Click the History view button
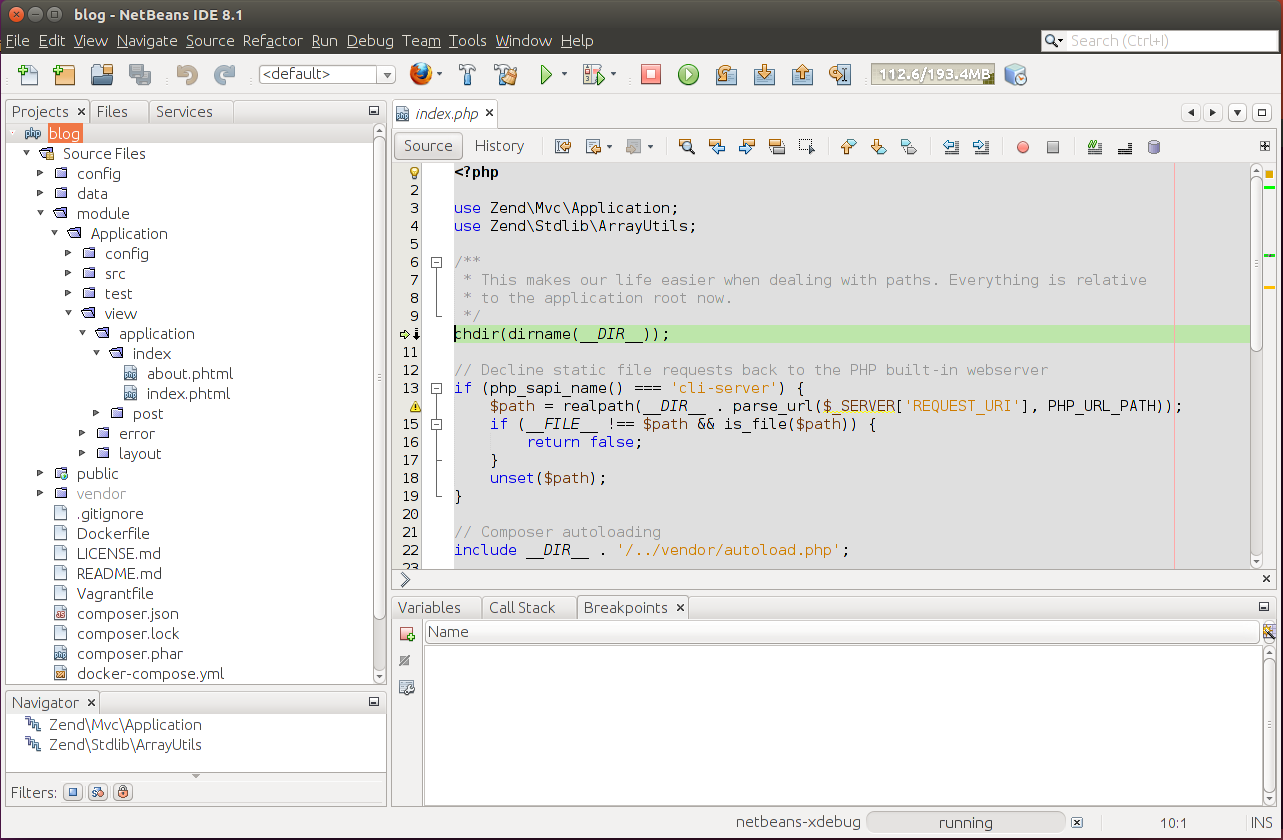The width and height of the screenshot is (1283, 840). click(499, 146)
